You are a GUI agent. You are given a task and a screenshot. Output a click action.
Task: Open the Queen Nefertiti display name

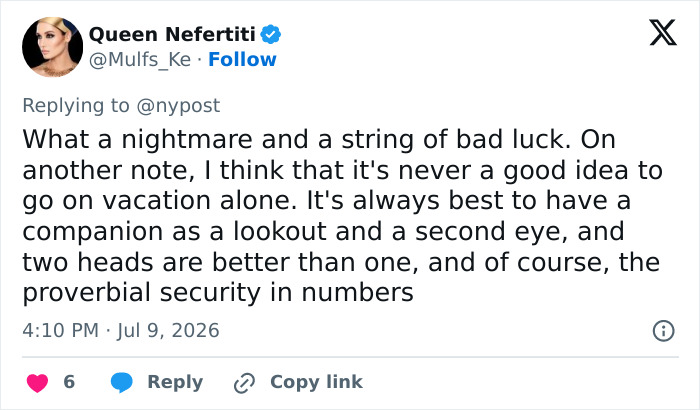click(172, 34)
